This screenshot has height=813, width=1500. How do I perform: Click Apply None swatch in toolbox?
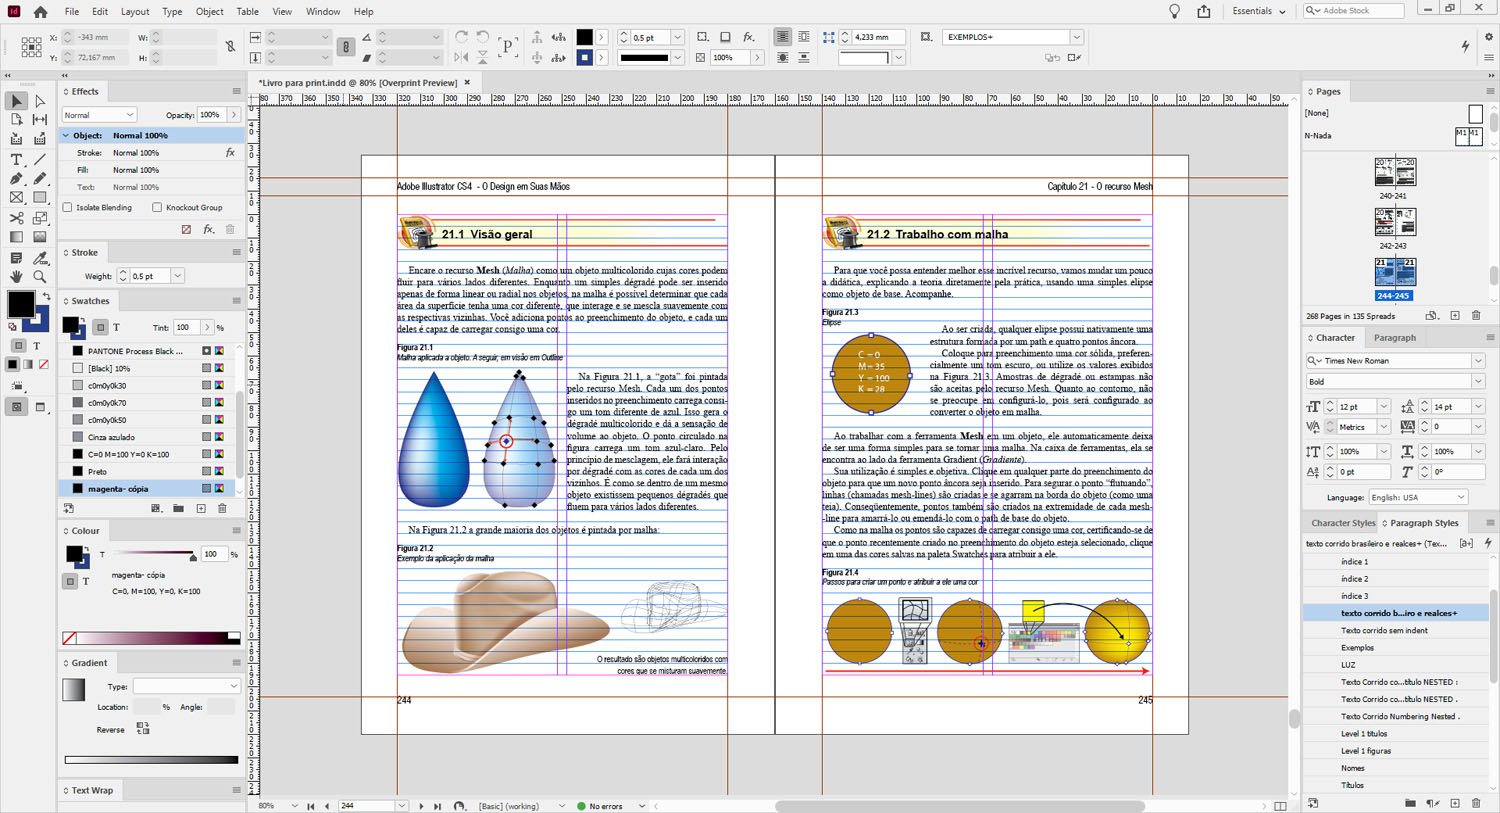point(43,365)
